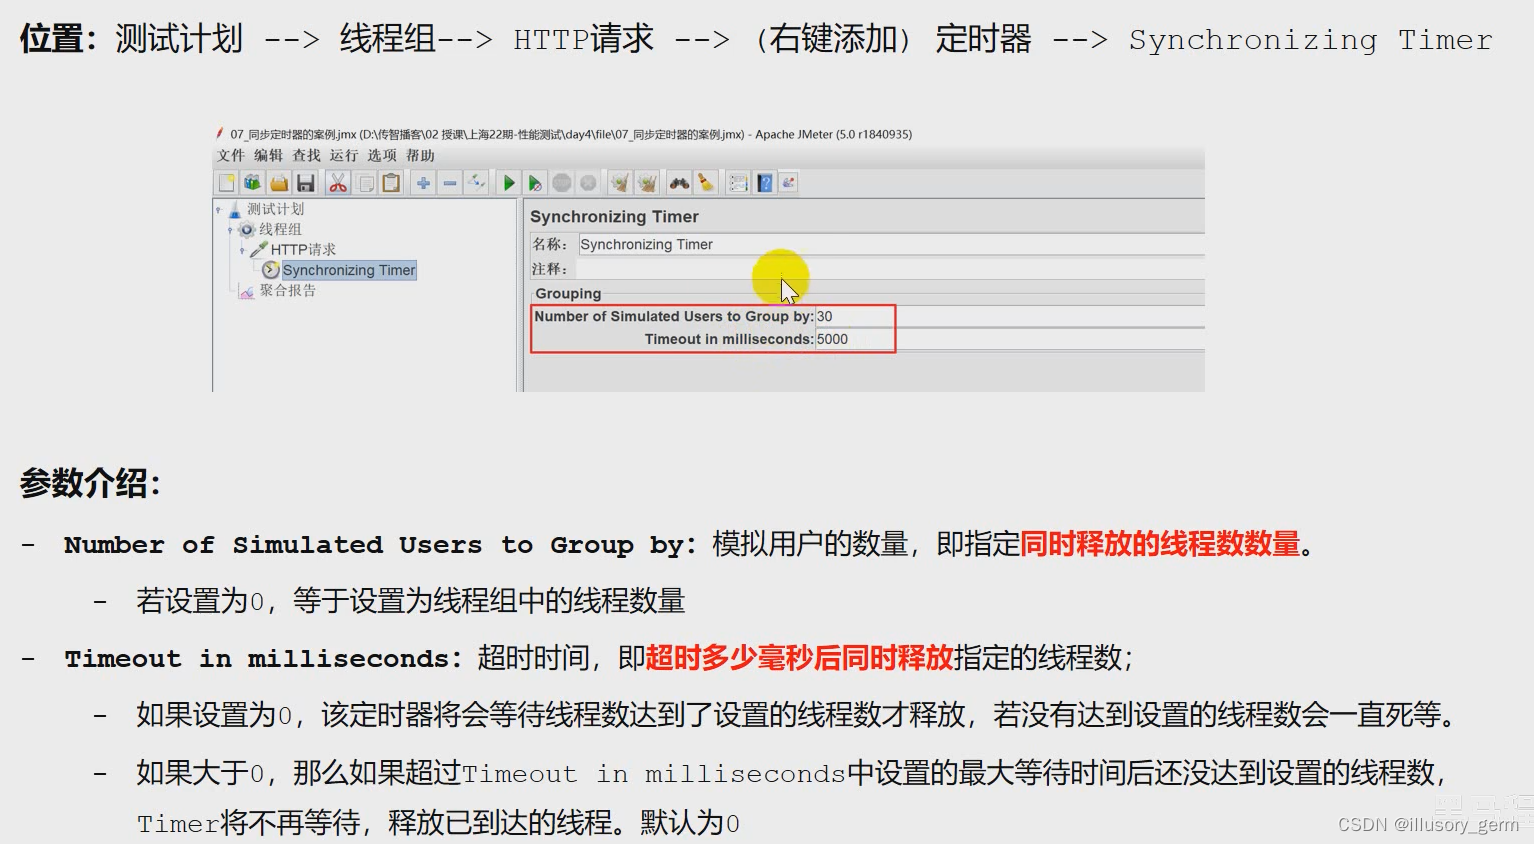Click the Clear results broom icon
1534x844 pixels.
pyautogui.click(x=620, y=183)
